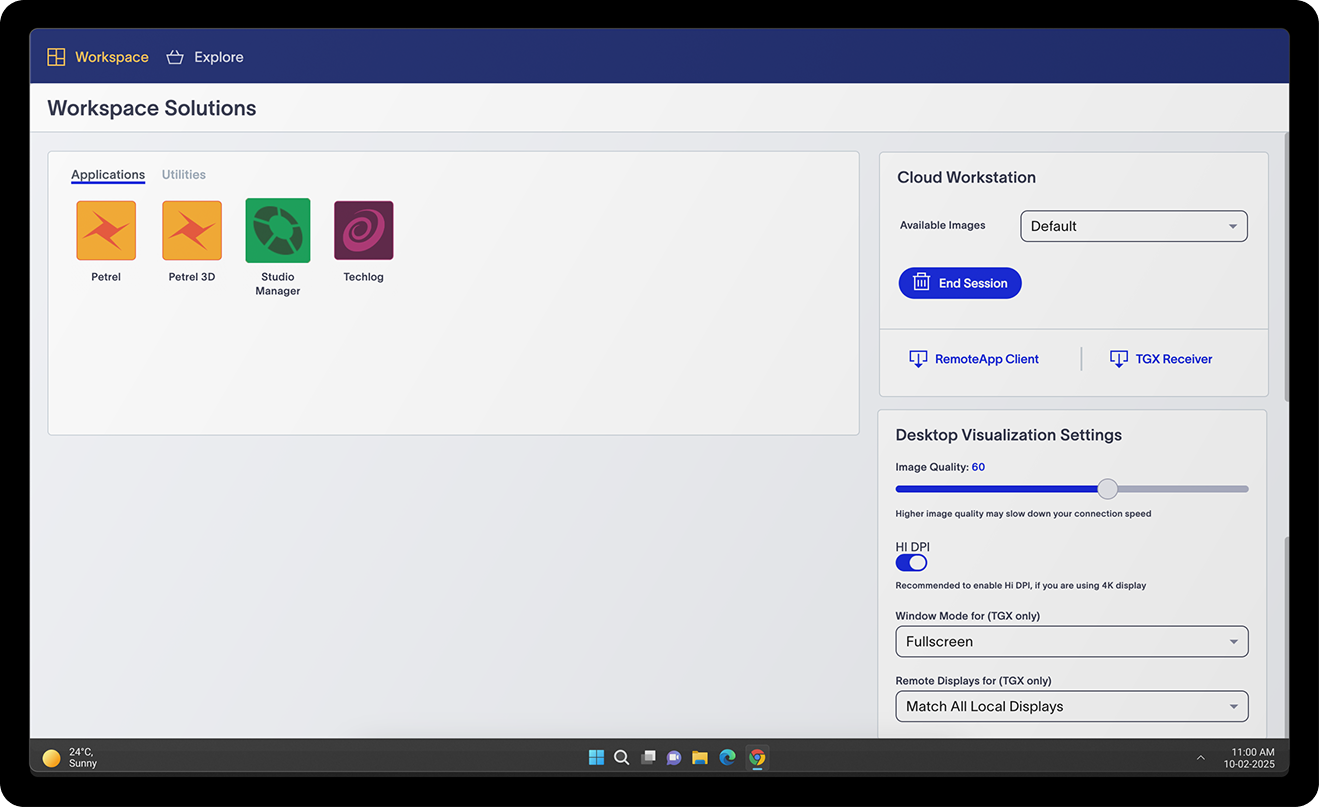Viewport: 1319px width, 807px height.
Task: Click the RemoteApp Client download icon
Action: coord(918,359)
